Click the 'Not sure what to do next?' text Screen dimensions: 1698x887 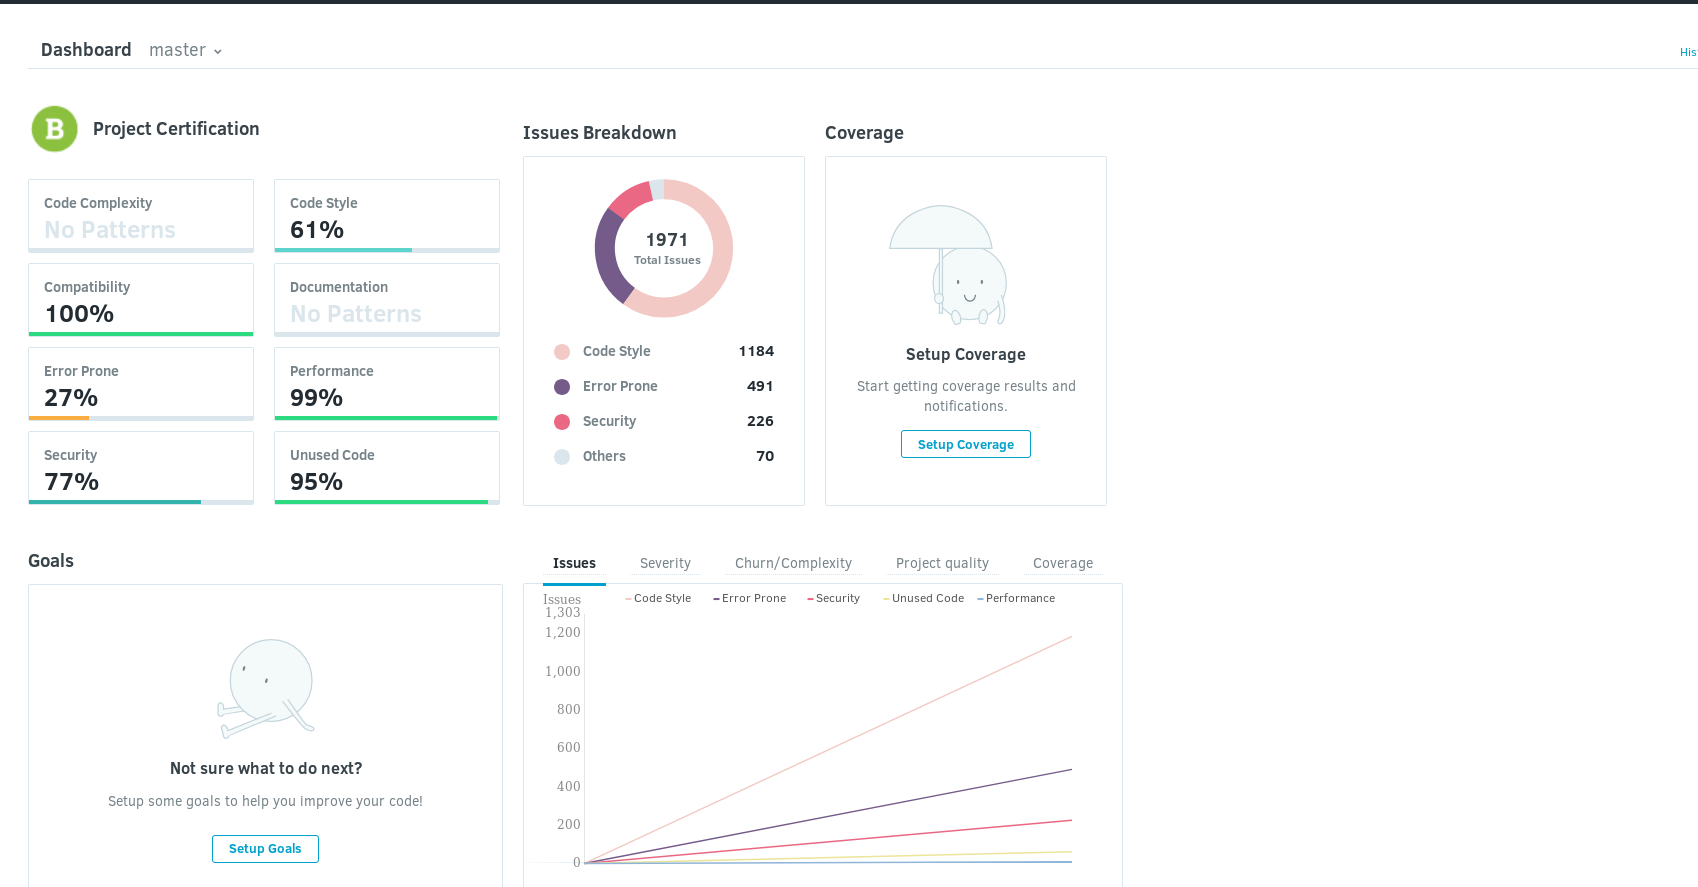pos(266,768)
